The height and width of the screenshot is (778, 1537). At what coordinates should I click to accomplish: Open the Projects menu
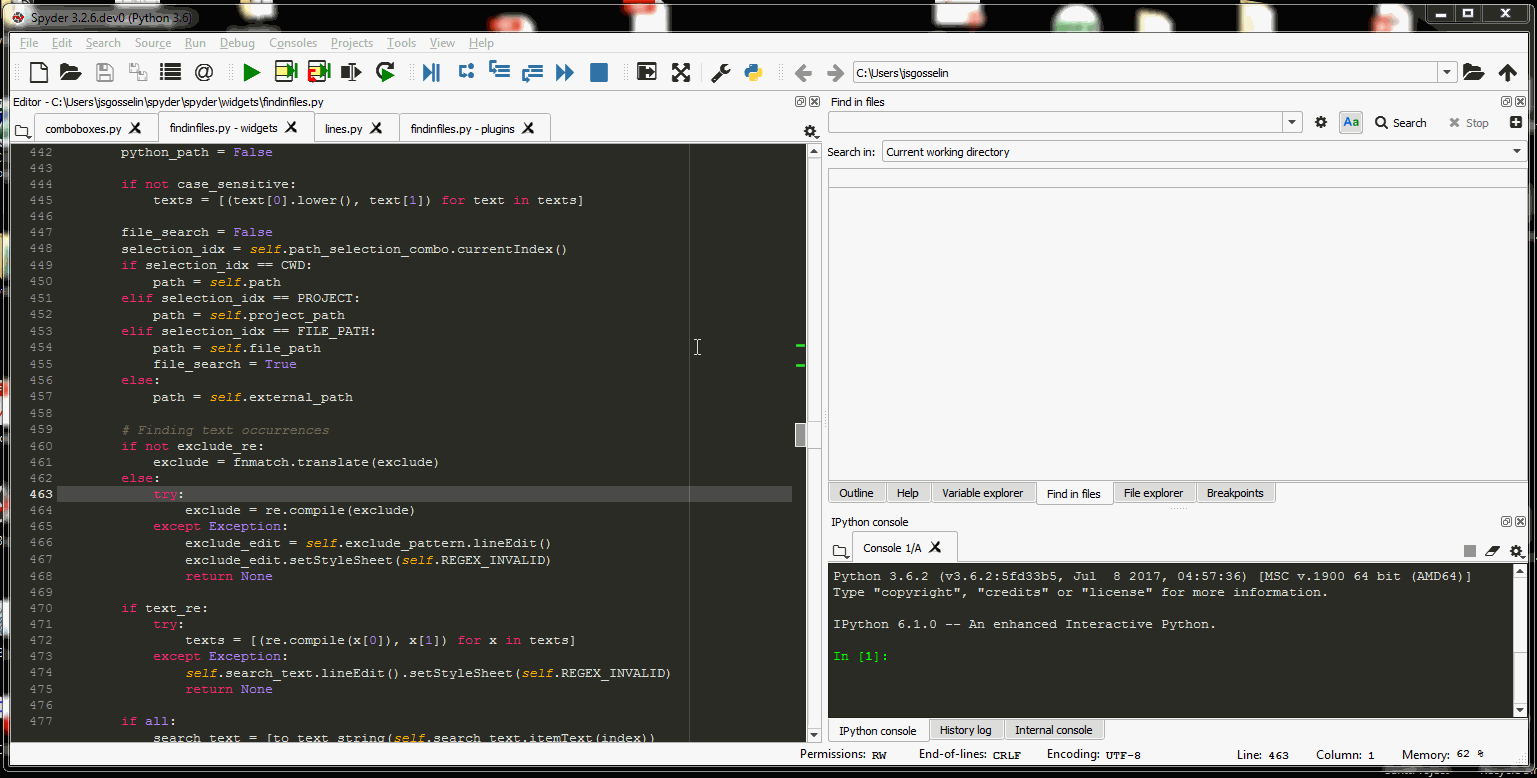(352, 43)
